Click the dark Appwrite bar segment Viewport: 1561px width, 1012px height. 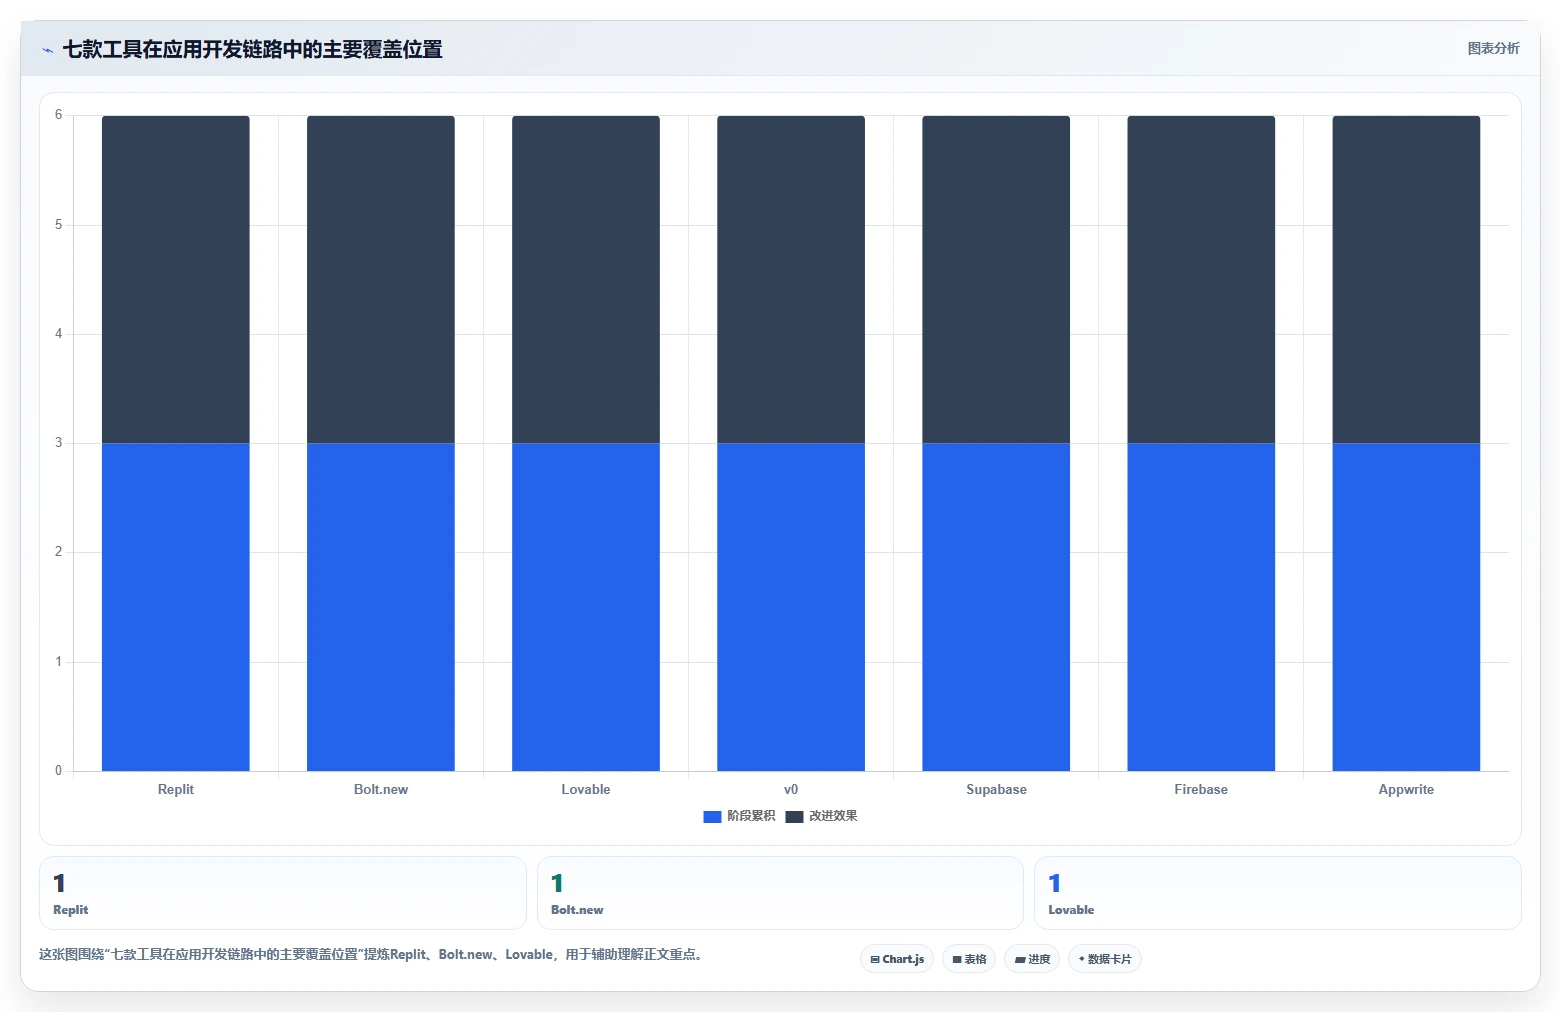[x=1406, y=279]
